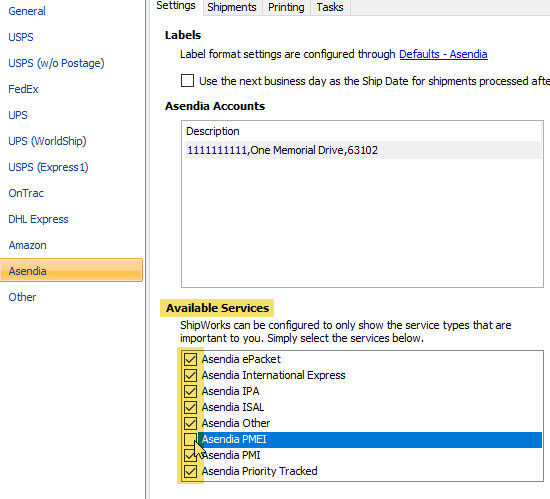Select USPS in the sidebar

(x=21, y=37)
